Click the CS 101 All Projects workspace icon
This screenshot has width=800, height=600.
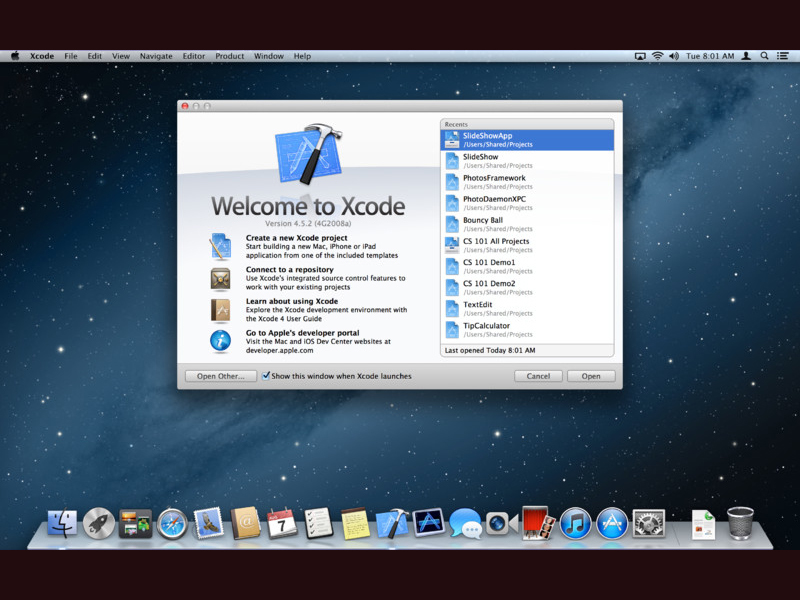(x=452, y=245)
